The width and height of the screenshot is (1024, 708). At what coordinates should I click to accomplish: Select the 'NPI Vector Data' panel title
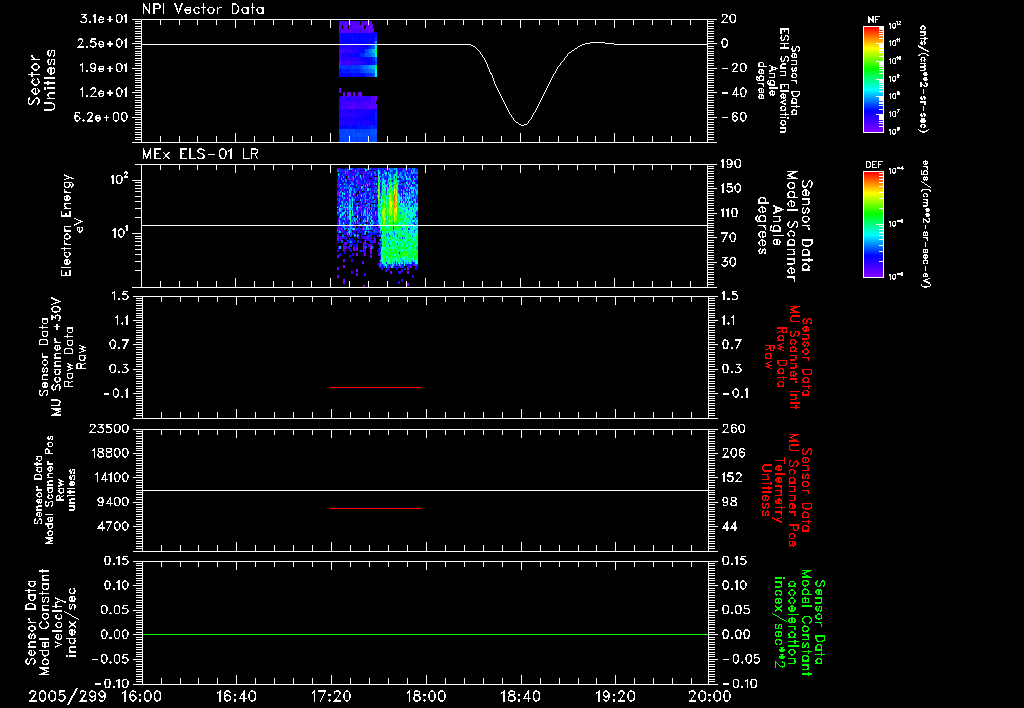pyautogui.click(x=203, y=9)
